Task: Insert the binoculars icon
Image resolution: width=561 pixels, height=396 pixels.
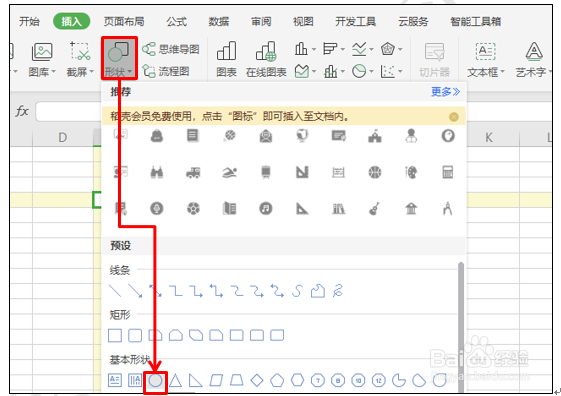Action: pyautogui.click(x=157, y=172)
